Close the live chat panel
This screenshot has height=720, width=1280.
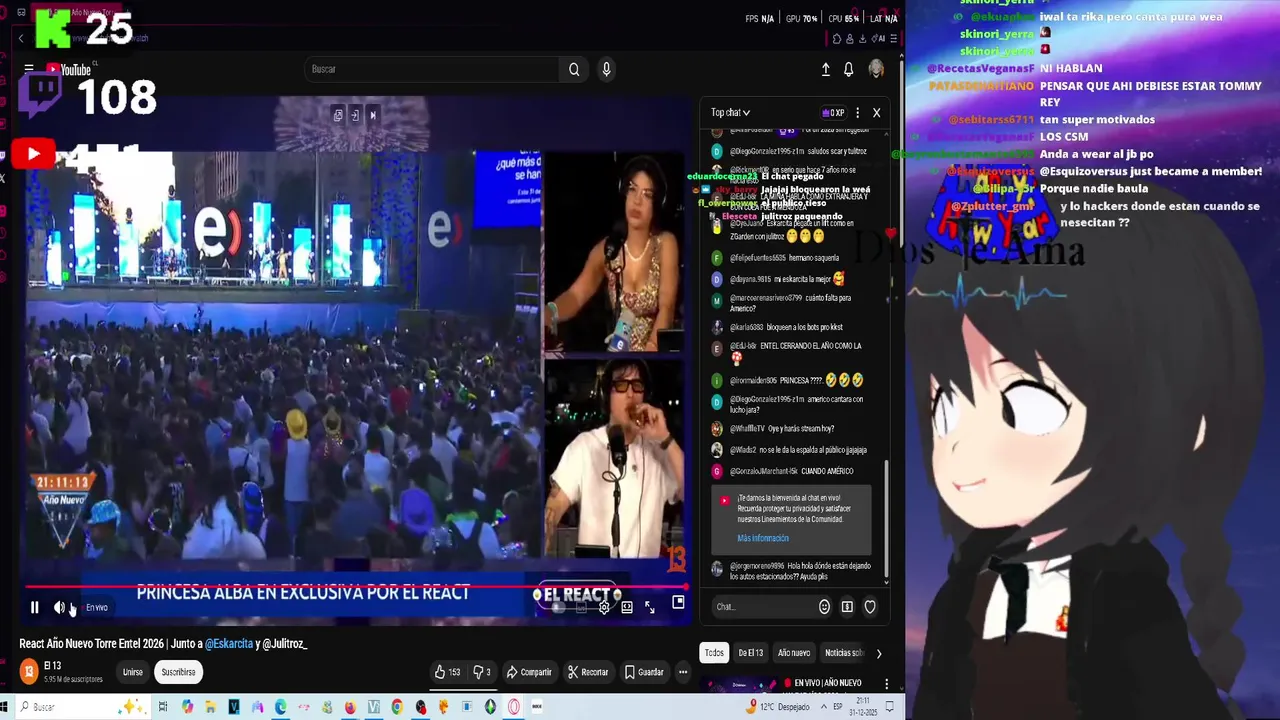click(877, 113)
